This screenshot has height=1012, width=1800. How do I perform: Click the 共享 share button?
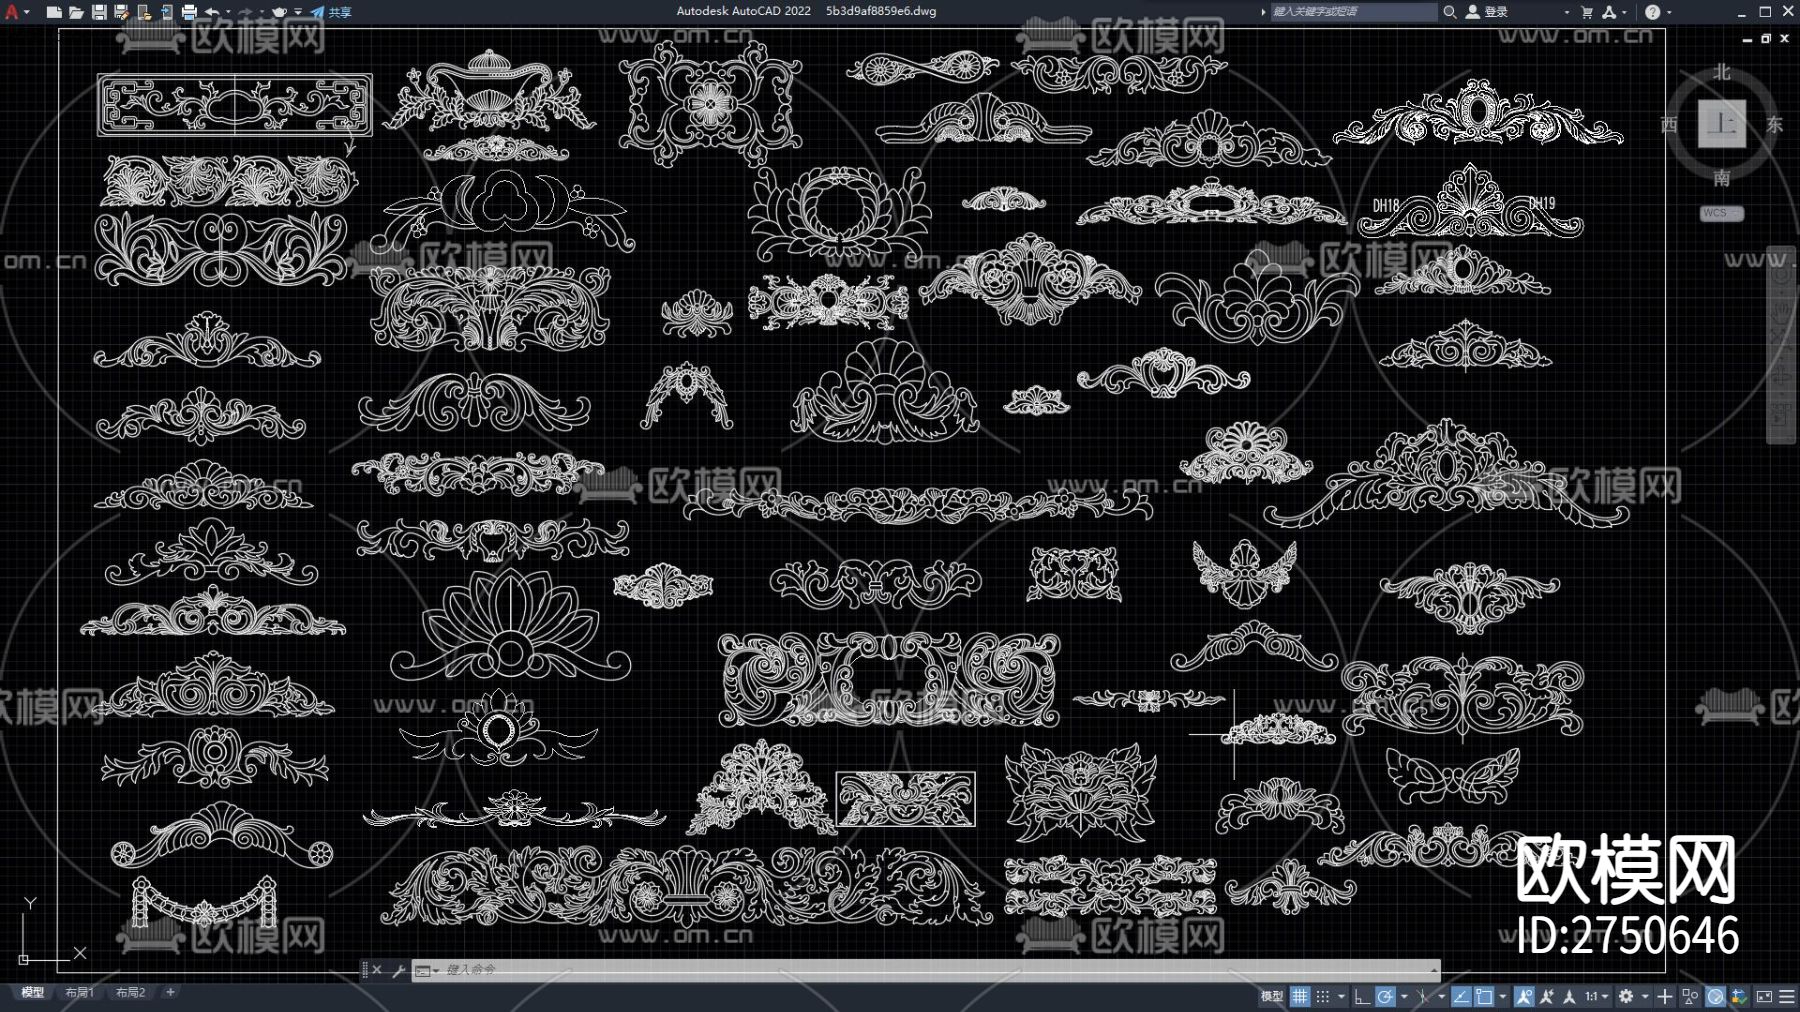[331, 12]
